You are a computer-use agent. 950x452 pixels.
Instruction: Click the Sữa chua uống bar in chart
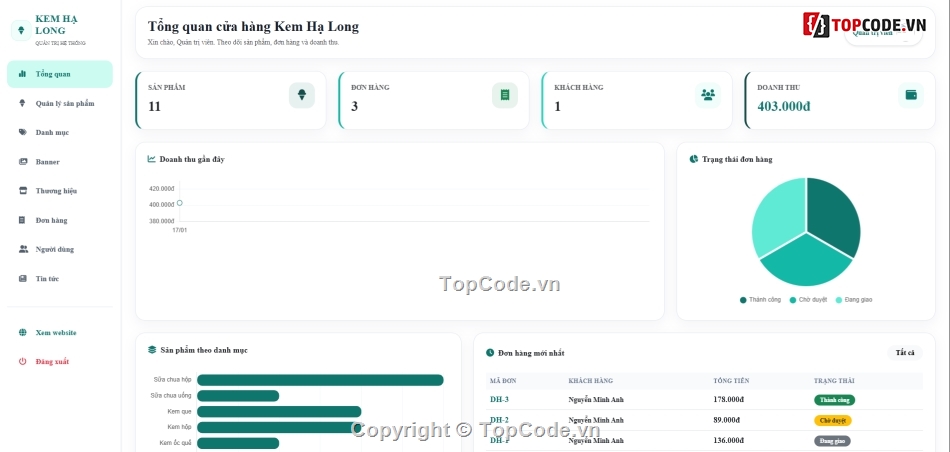pos(238,396)
